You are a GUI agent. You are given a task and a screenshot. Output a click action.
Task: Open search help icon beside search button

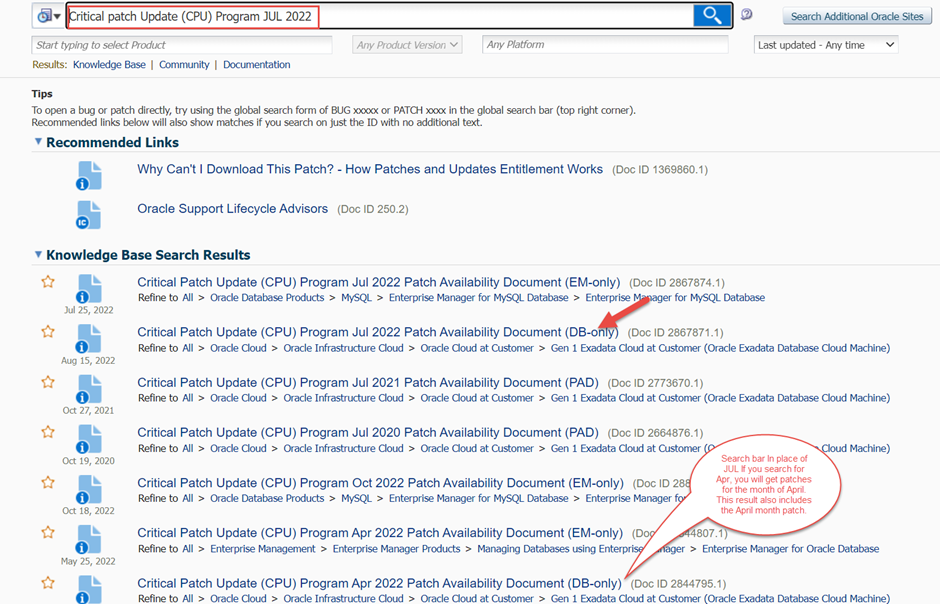(746, 14)
